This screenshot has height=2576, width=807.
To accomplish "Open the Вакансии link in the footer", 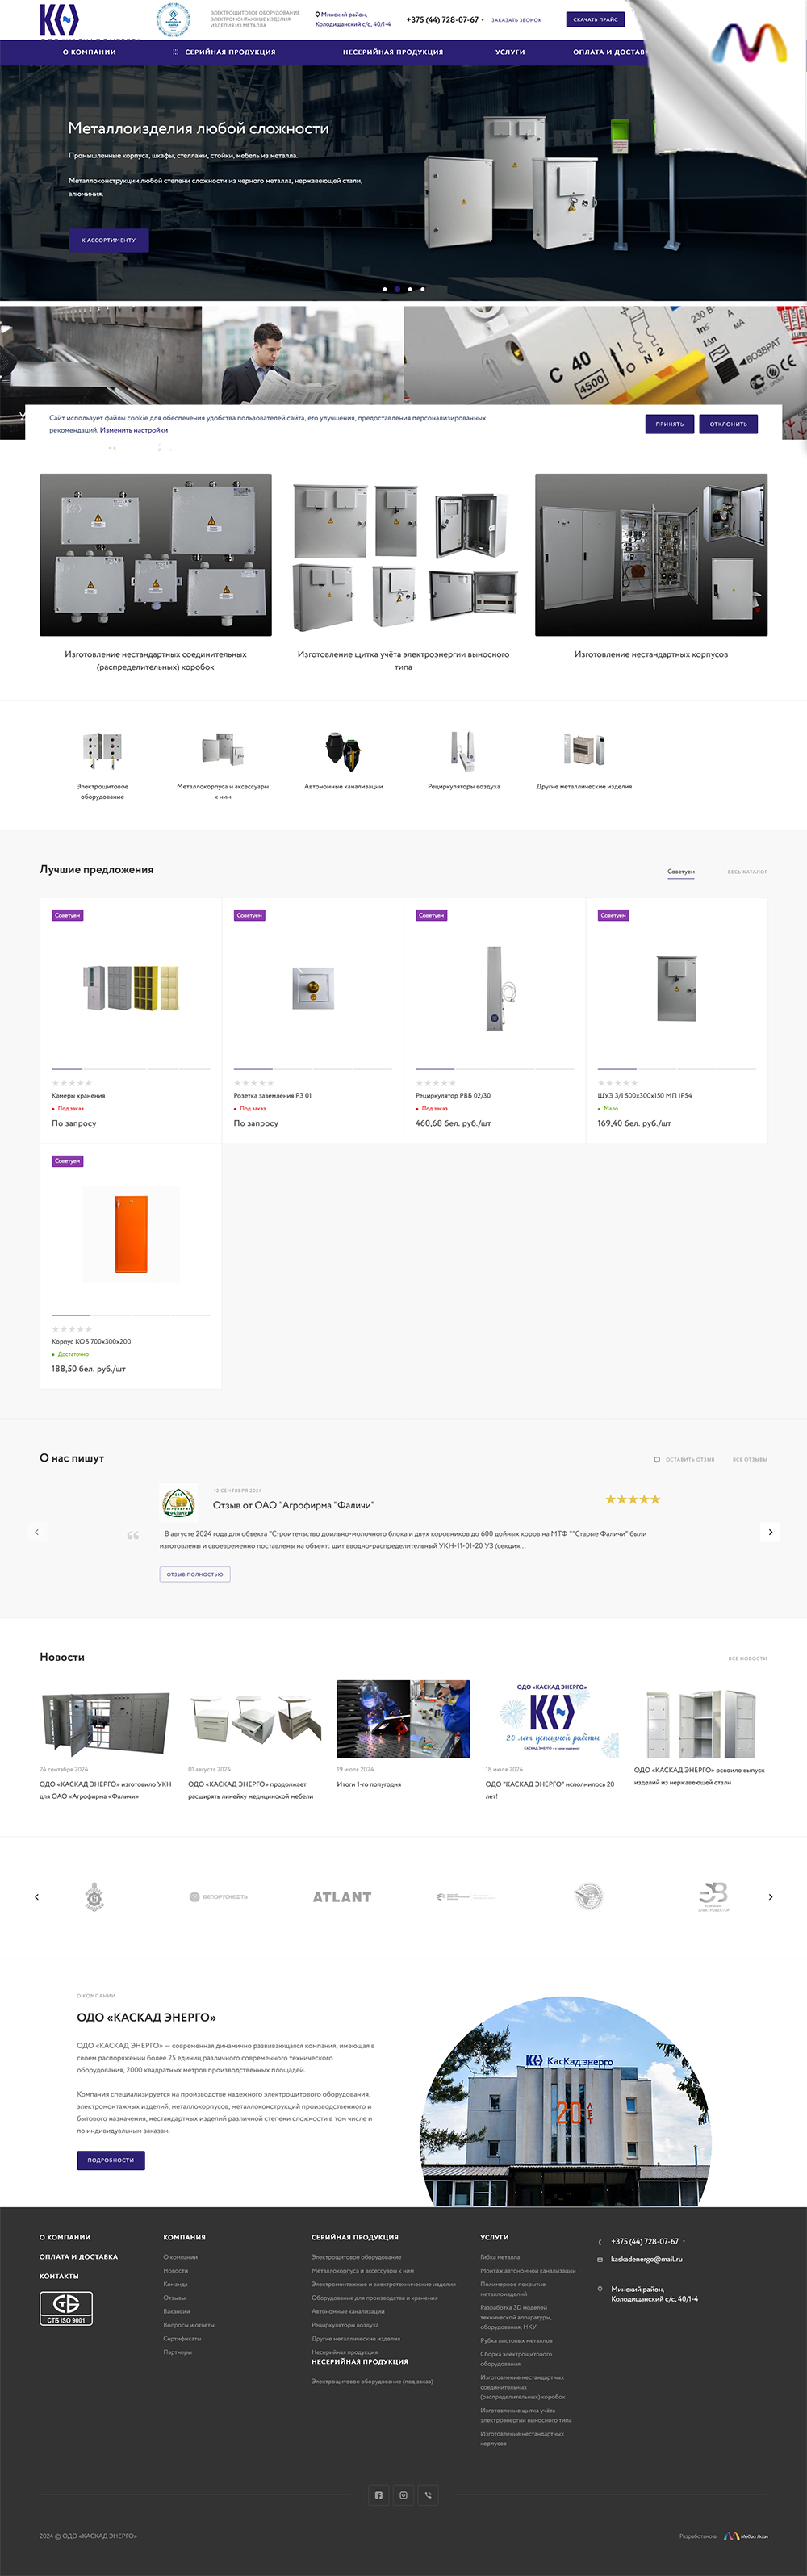I will 177,2312.
